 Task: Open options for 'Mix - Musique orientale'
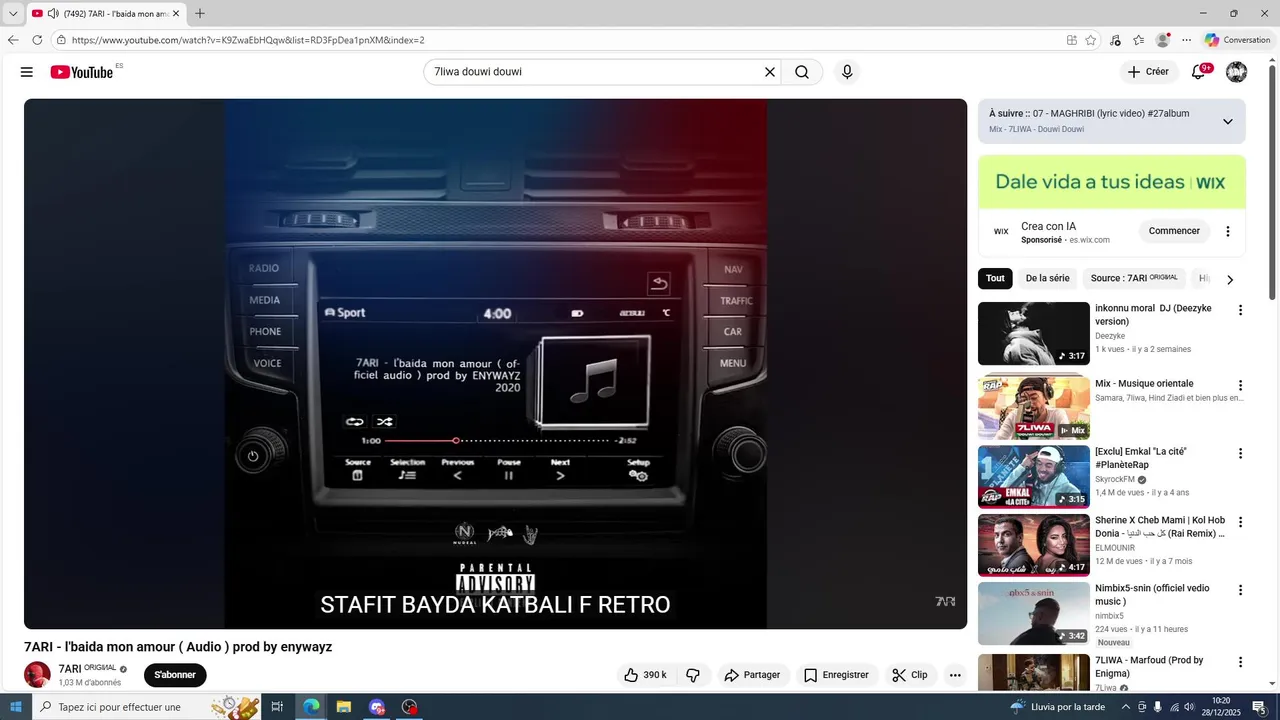tap(1240, 385)
